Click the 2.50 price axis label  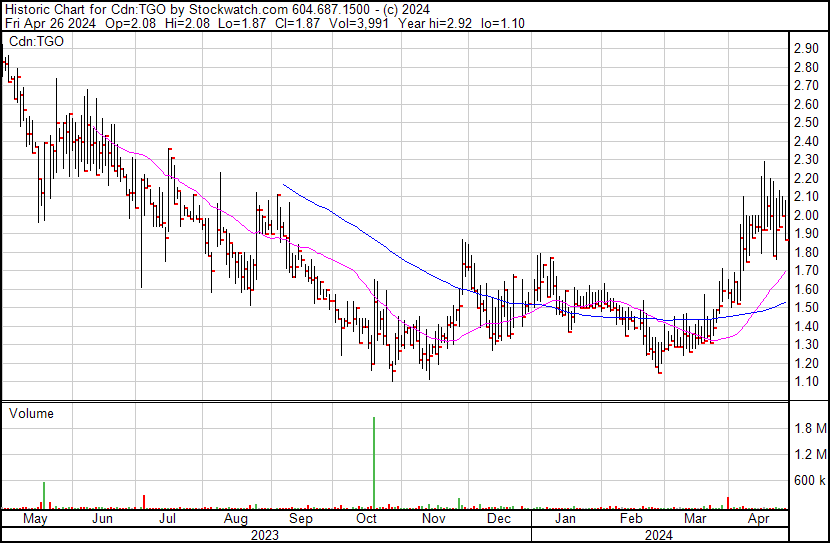coord(807,122)
